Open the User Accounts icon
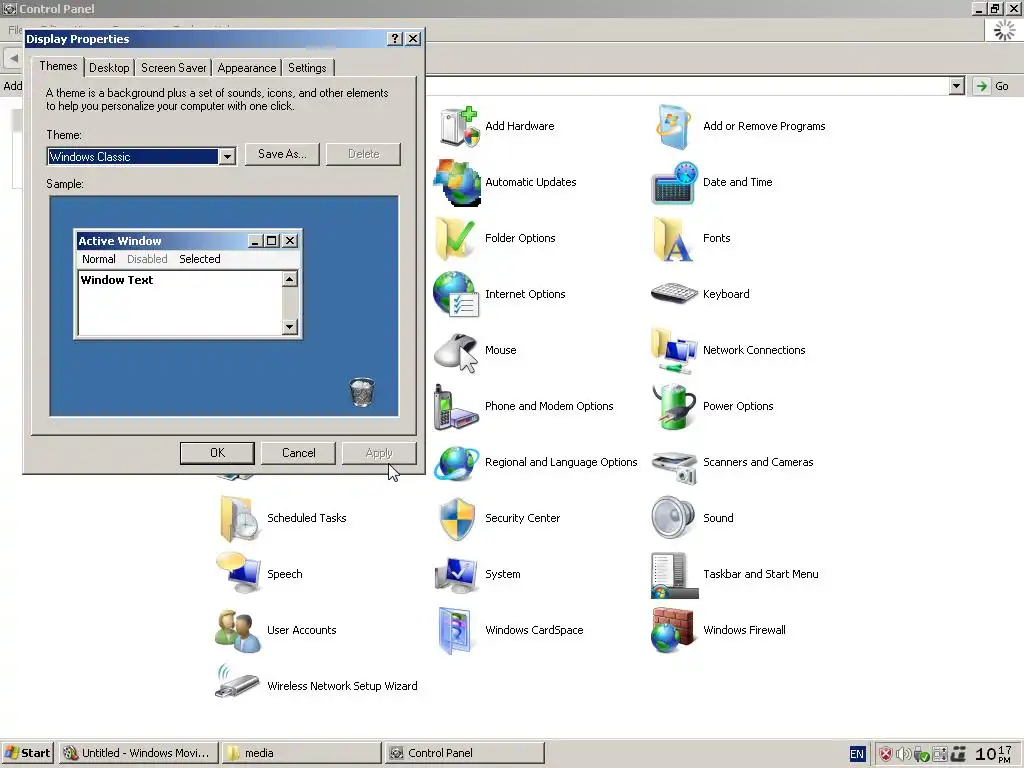This screenshot has width=1024, height=768. (x=238, y=631)
